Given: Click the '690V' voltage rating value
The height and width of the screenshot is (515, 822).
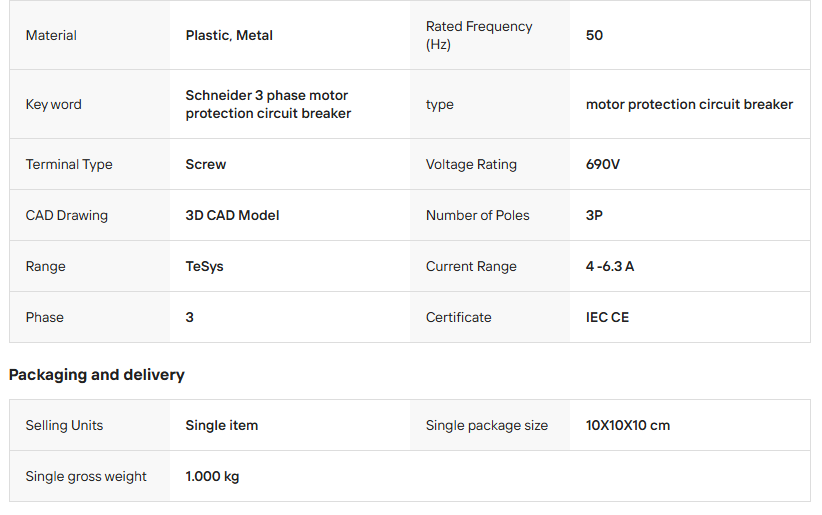Looking at the screenshot, I should 603,164.
